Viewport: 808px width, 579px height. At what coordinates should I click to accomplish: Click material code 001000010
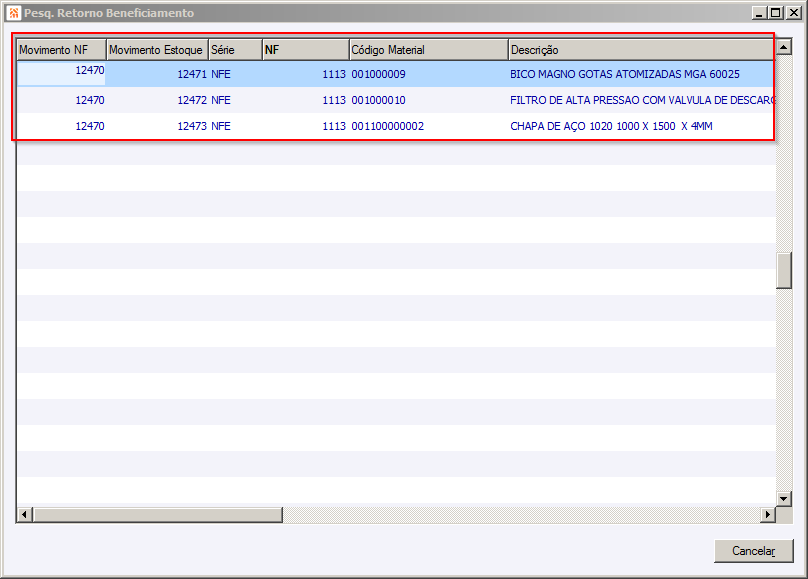click(378, 100)
